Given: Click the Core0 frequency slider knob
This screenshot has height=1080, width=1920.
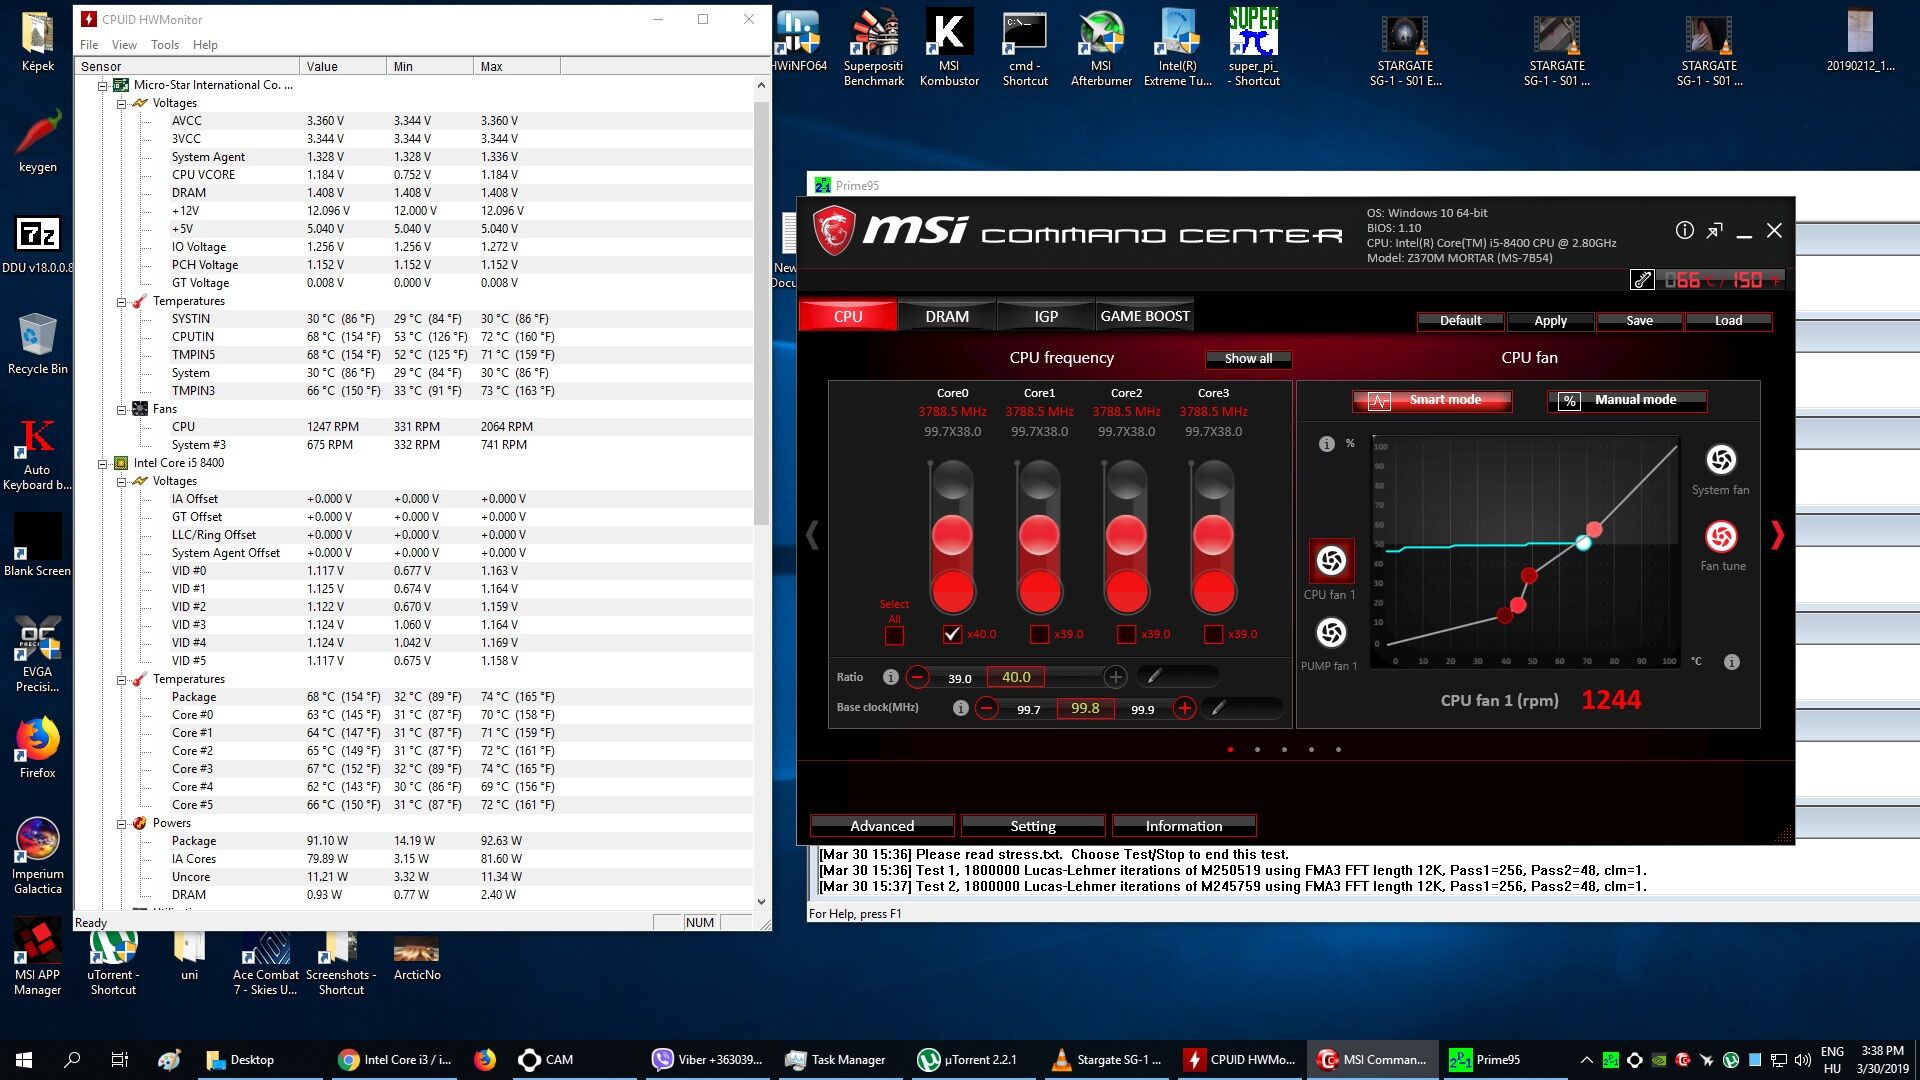Looking at the screenshot, I should [952, 536].
